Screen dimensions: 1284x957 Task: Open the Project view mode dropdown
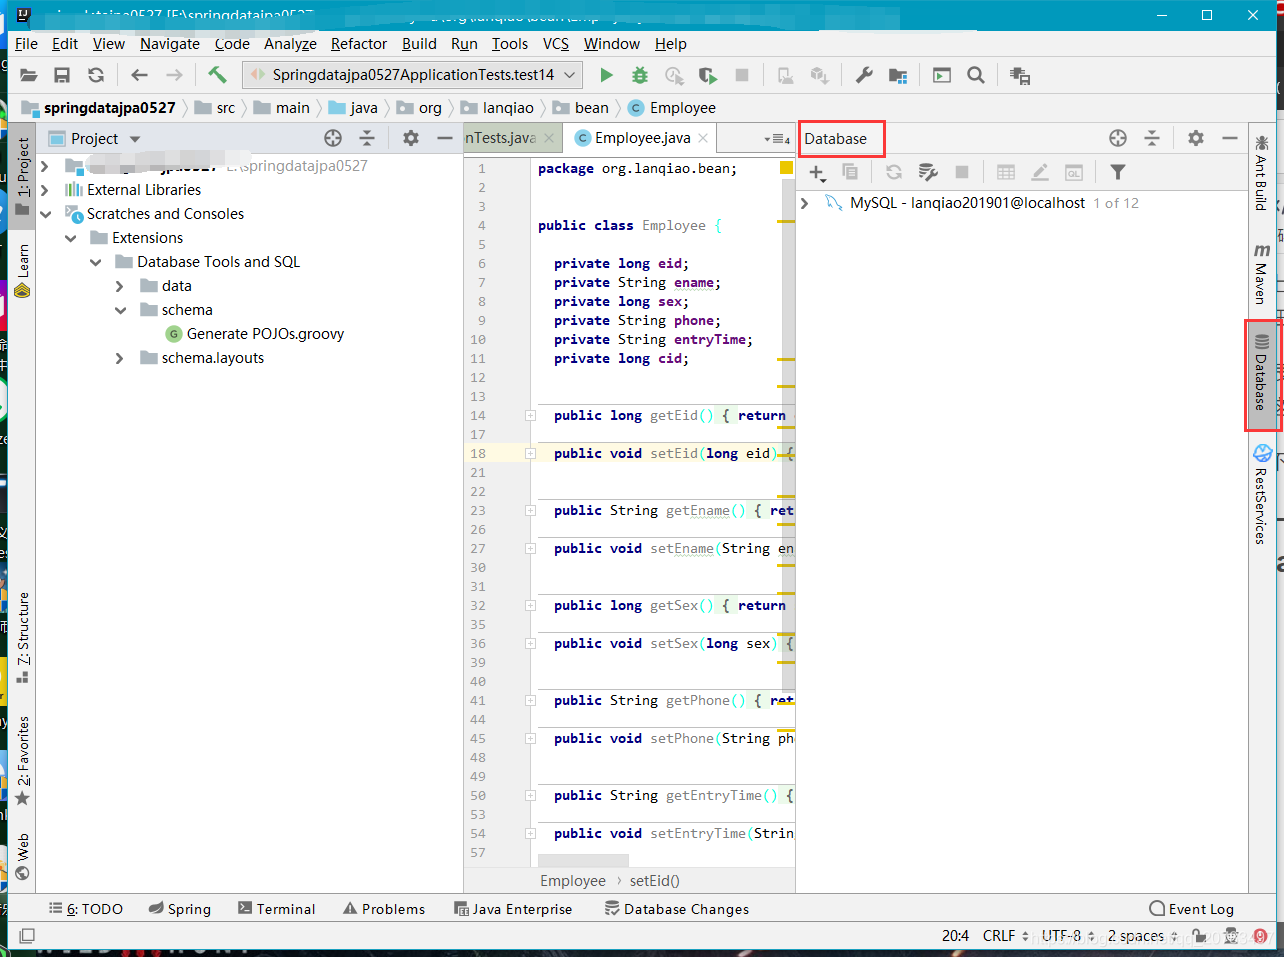pyautogui.click(x=135, y=139)
